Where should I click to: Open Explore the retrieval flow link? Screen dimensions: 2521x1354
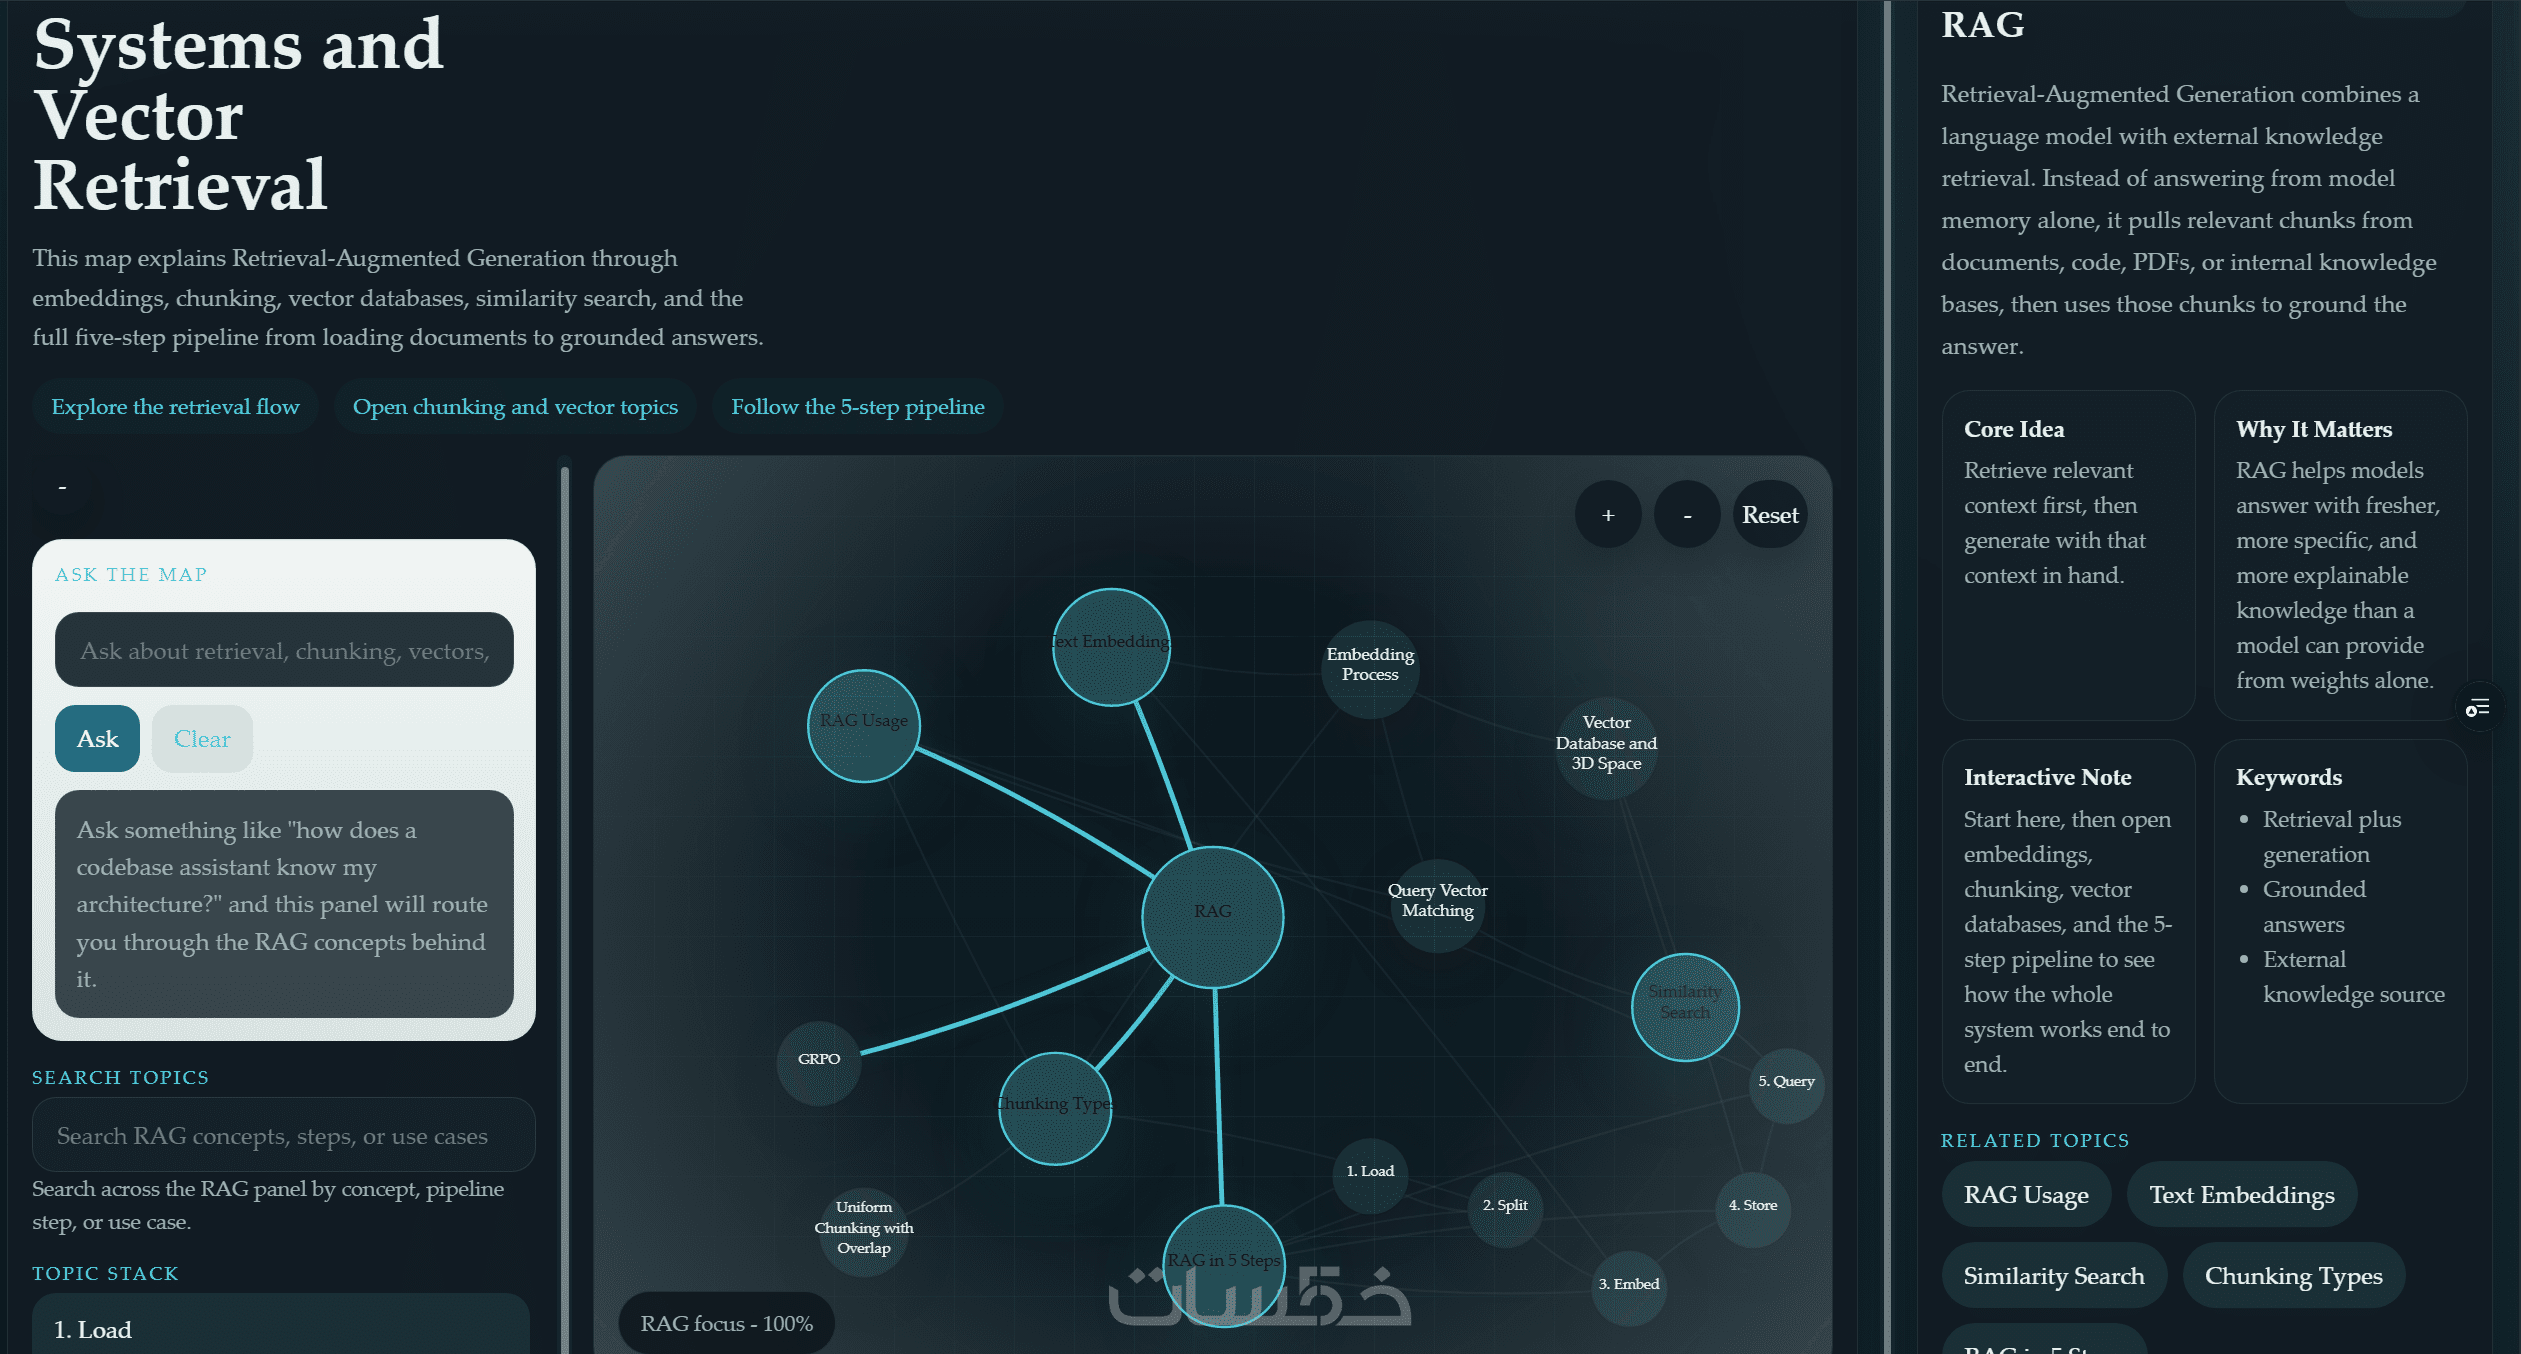[x=175, y=407]
